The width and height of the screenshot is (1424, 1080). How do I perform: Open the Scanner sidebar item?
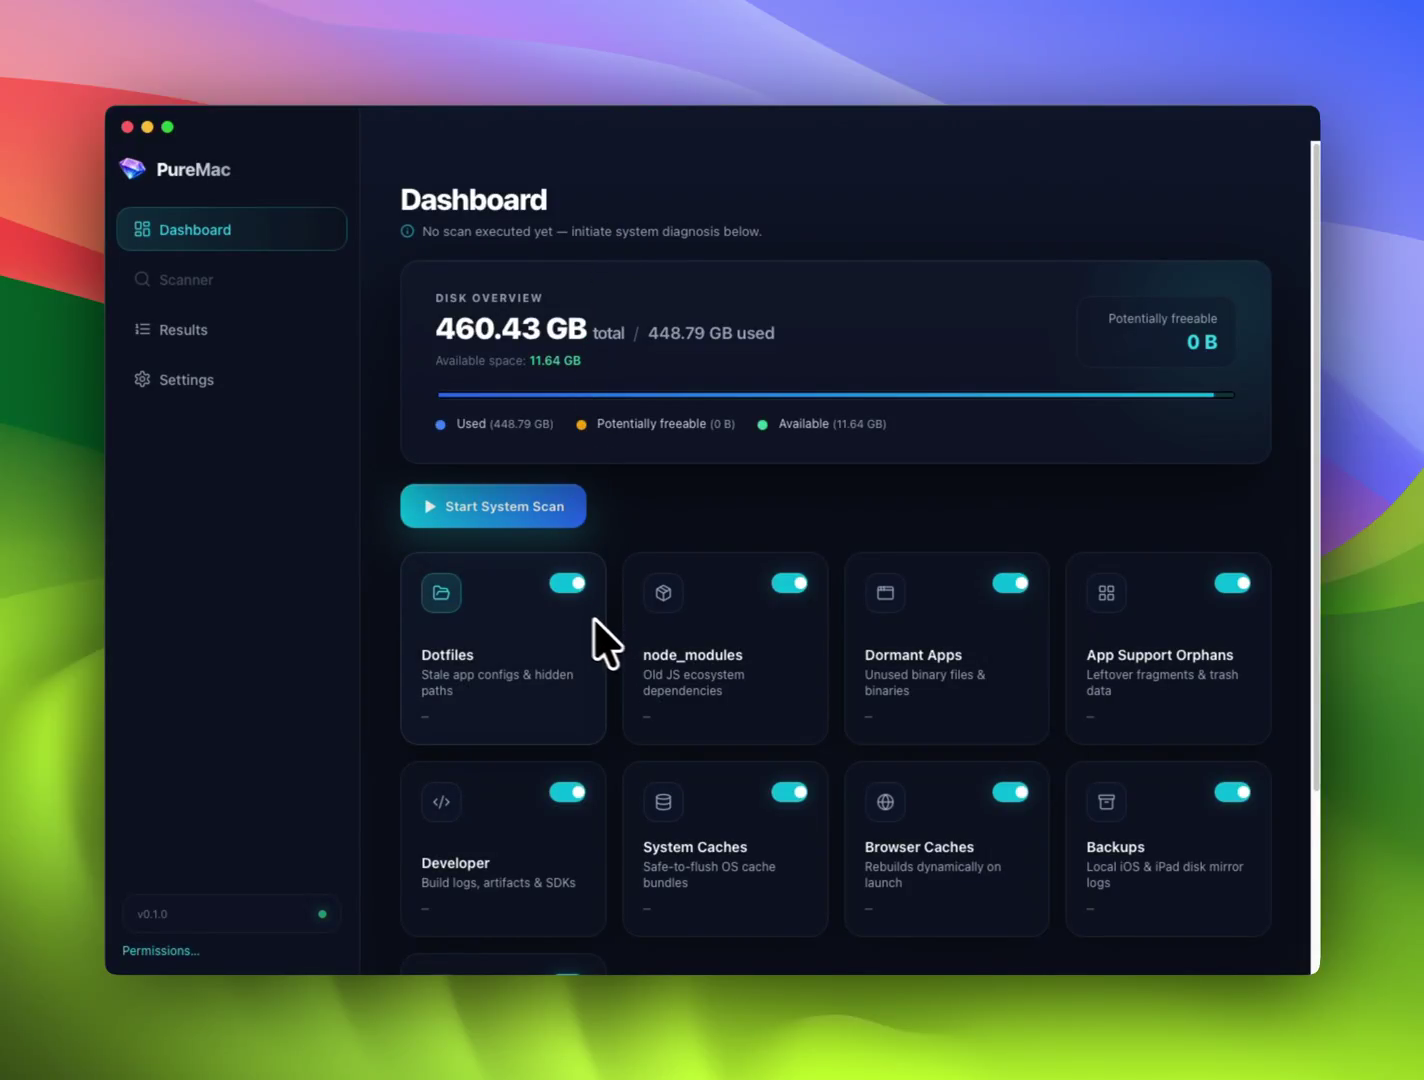tap(232, 279)
